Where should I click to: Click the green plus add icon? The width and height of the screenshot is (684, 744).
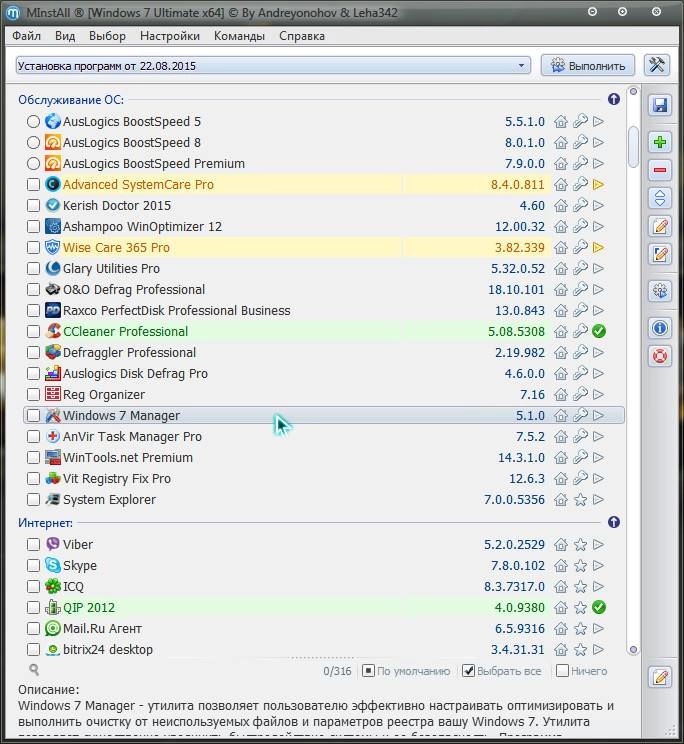coord(660,142)
